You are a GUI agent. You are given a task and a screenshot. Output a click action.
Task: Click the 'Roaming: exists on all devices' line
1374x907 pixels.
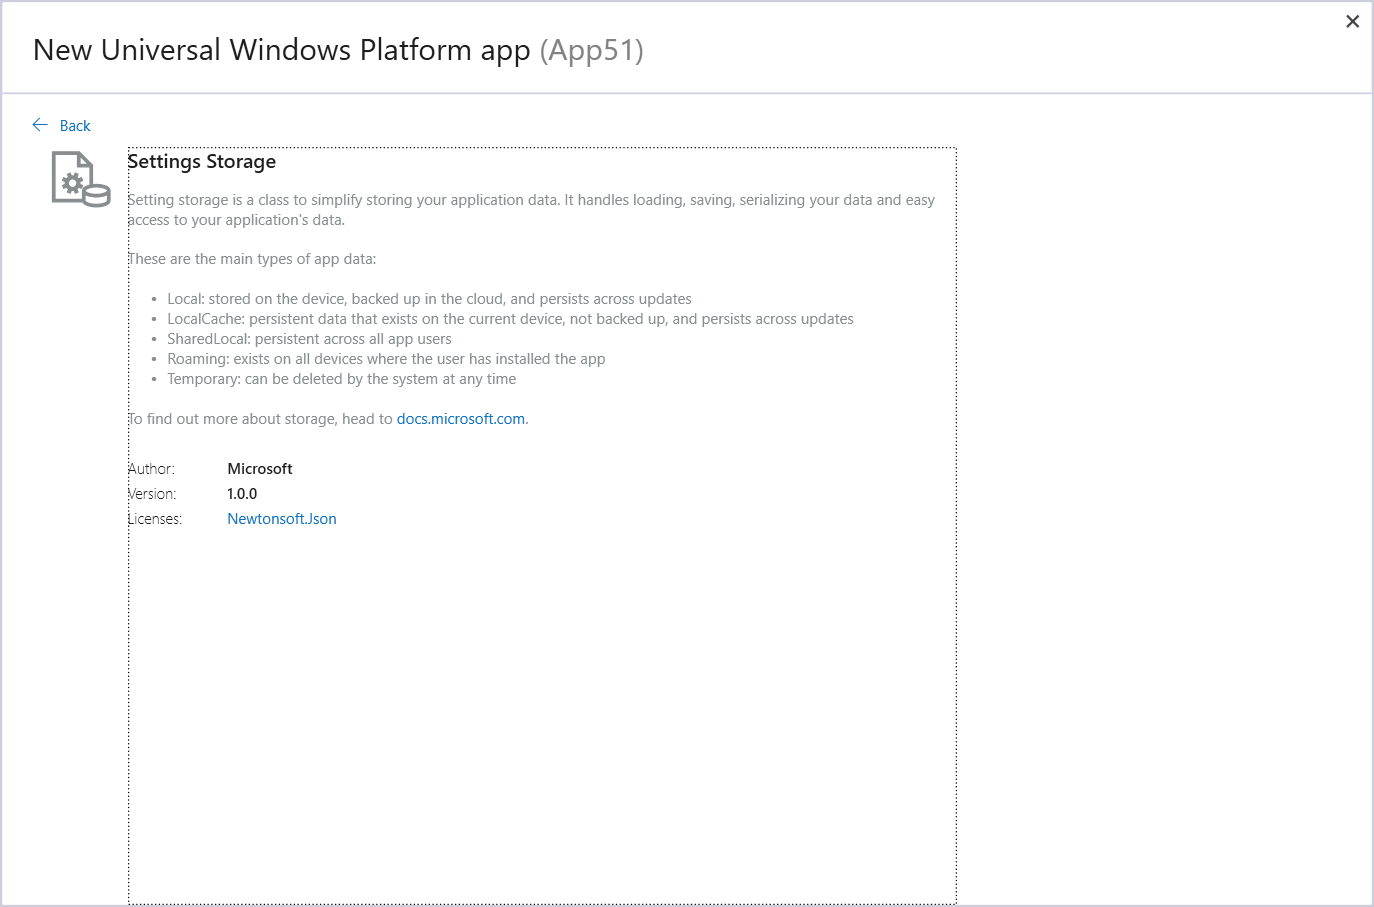pos(386,359)
